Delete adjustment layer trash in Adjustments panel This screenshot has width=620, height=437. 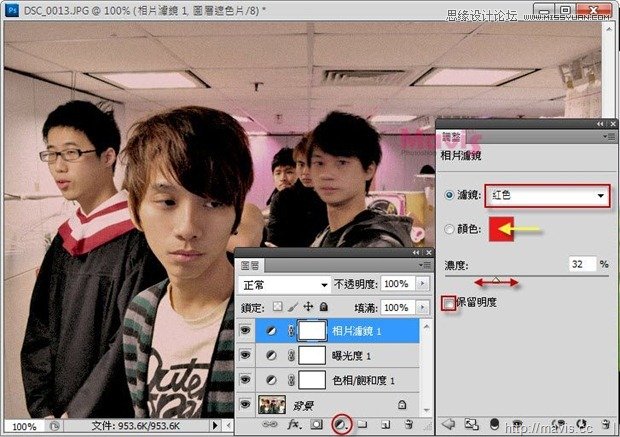605,424
